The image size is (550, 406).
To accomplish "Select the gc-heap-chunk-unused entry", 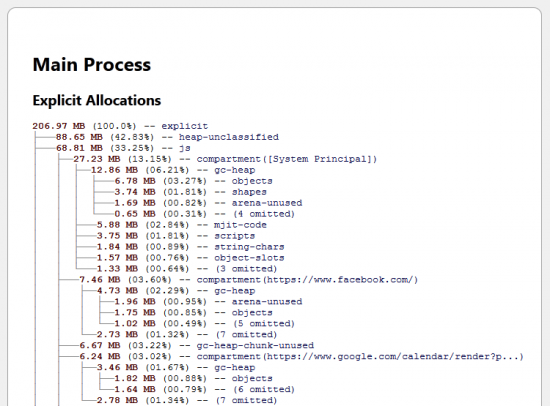I will coord(196,345).
